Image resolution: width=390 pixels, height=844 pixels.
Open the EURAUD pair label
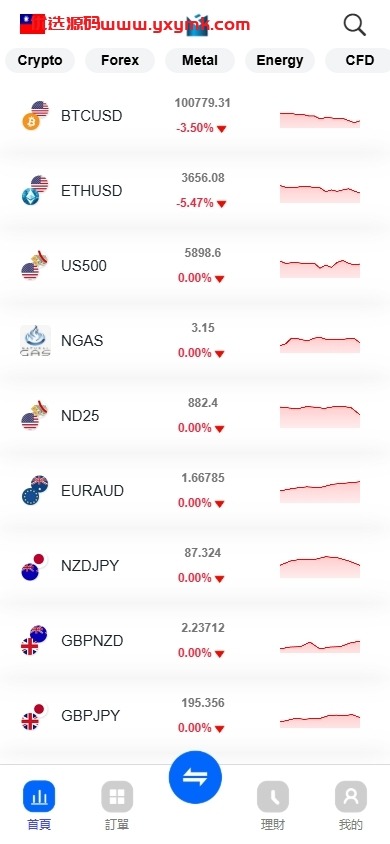coord(93,491)
